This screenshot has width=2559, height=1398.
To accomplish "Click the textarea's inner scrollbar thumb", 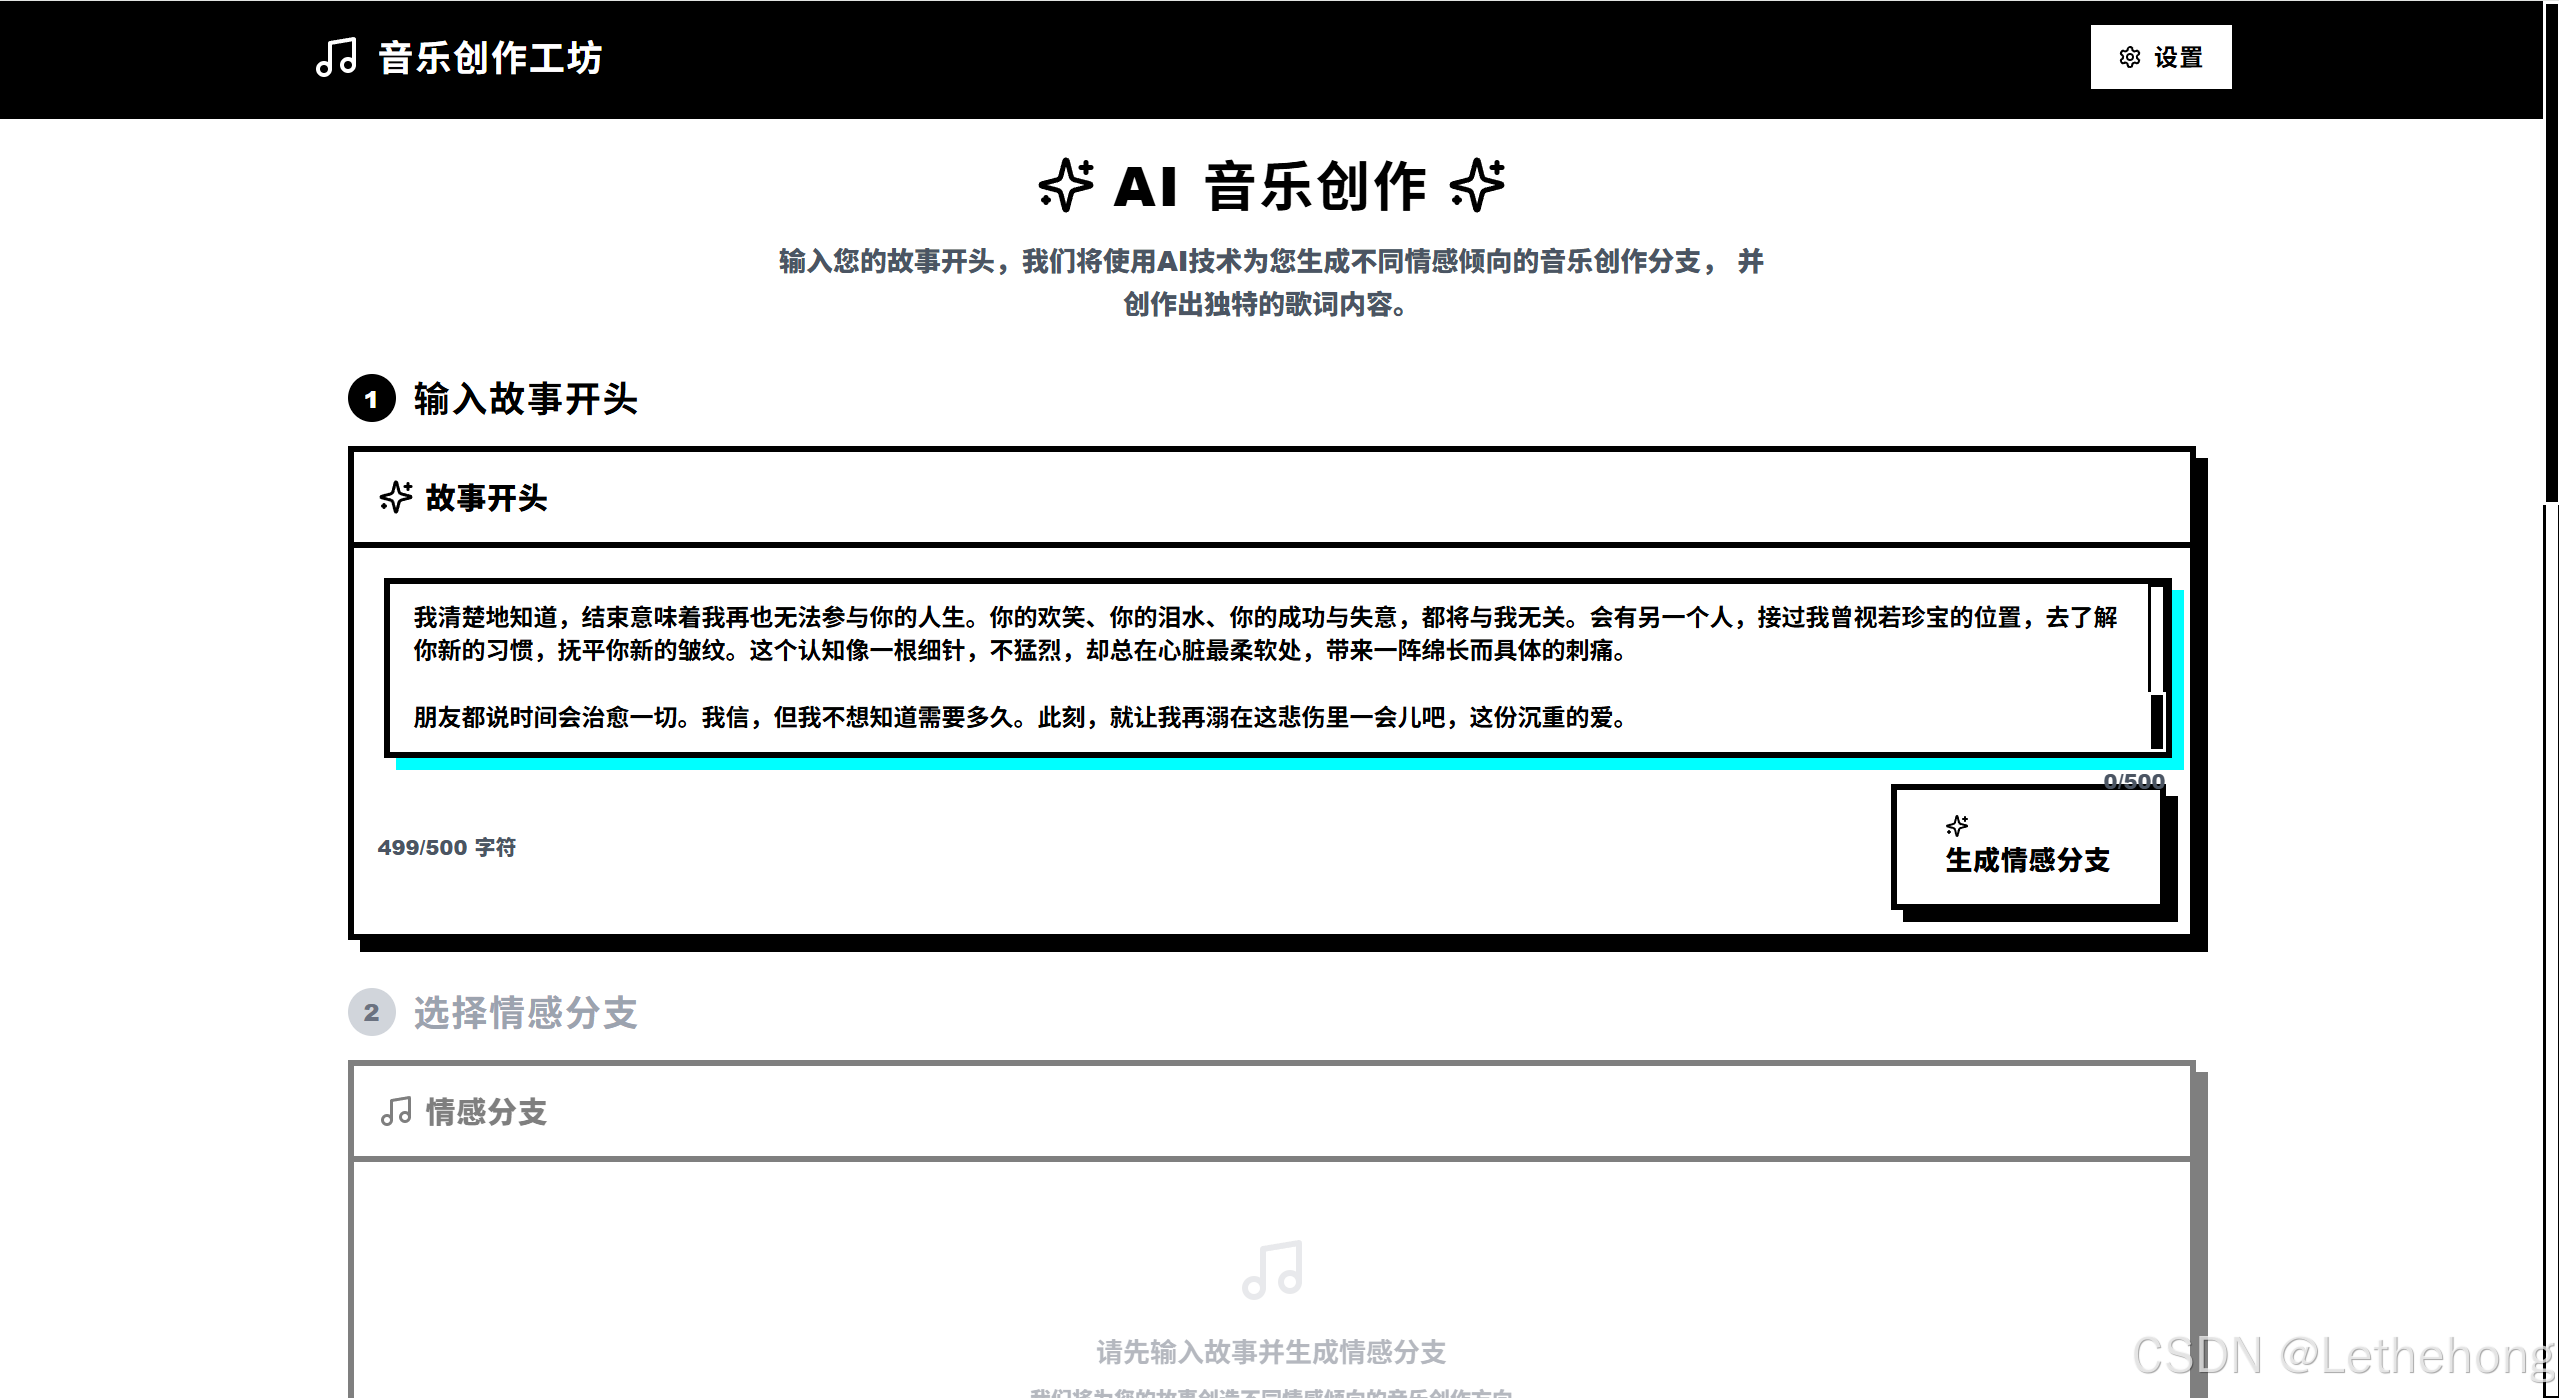I will (x=2157, y=720).
